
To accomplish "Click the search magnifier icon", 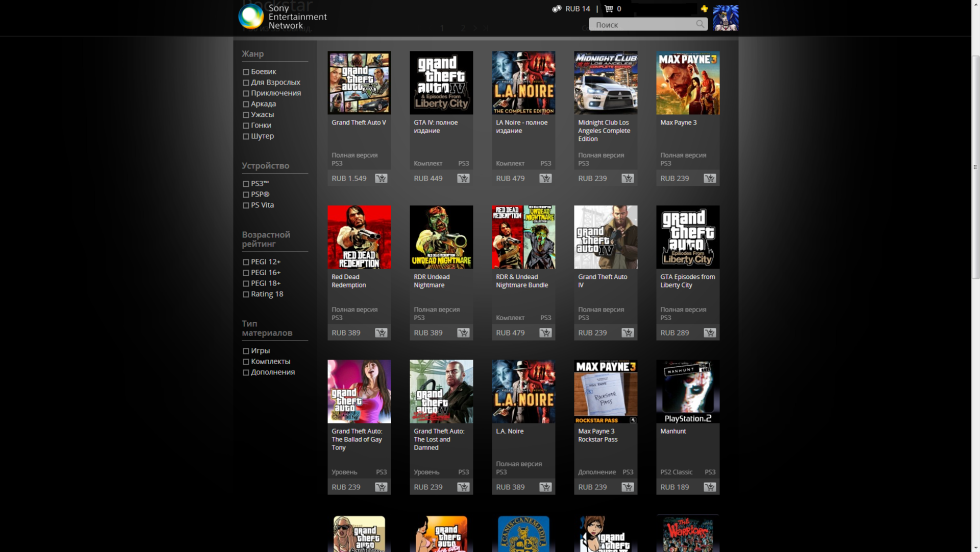I will tap(700, 24).
